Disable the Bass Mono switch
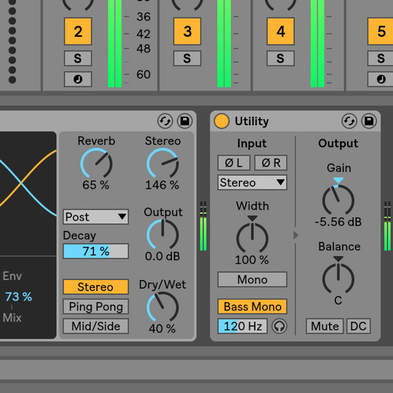The width and height of the screenshot is (393, 393). 252,307
